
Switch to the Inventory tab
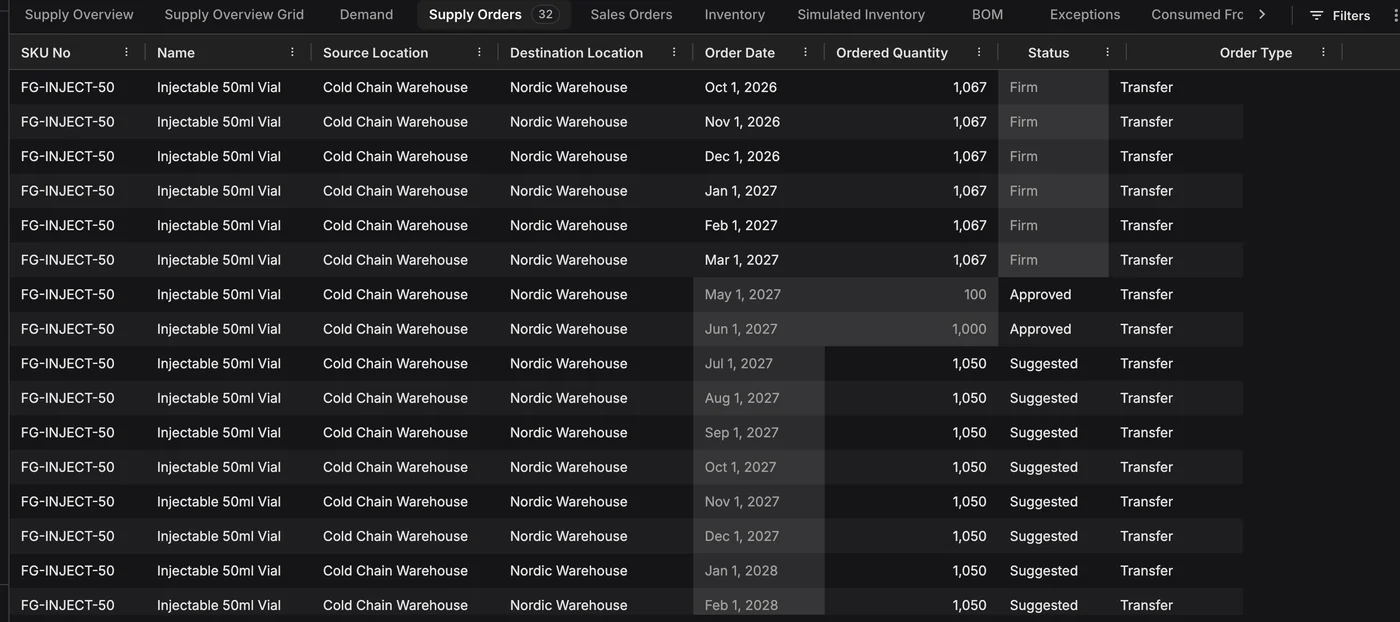pyautogui.click(x=735, y=14)
